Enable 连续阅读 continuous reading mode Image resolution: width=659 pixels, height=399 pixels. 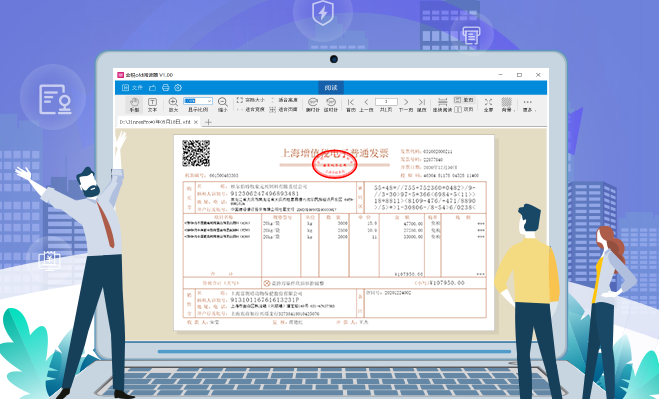point(442,105)
